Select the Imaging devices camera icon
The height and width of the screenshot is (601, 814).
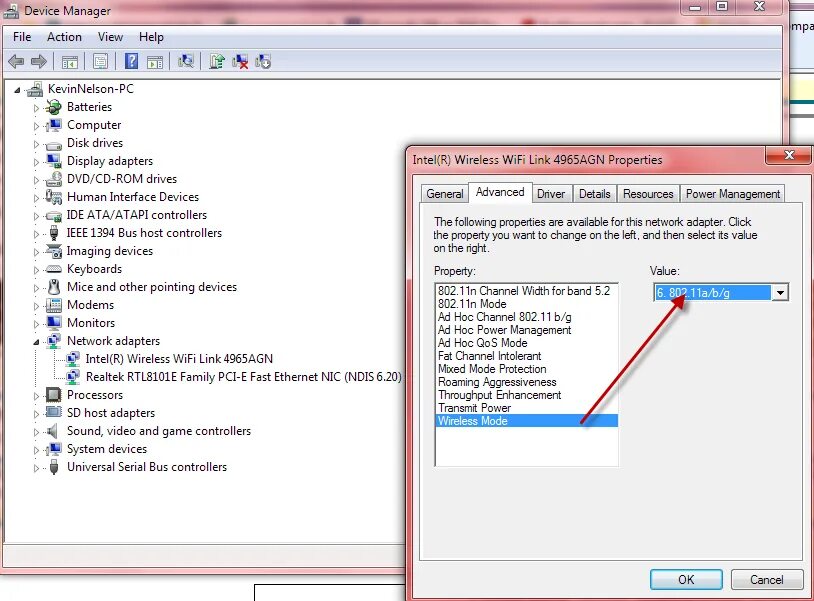(53, 251)
